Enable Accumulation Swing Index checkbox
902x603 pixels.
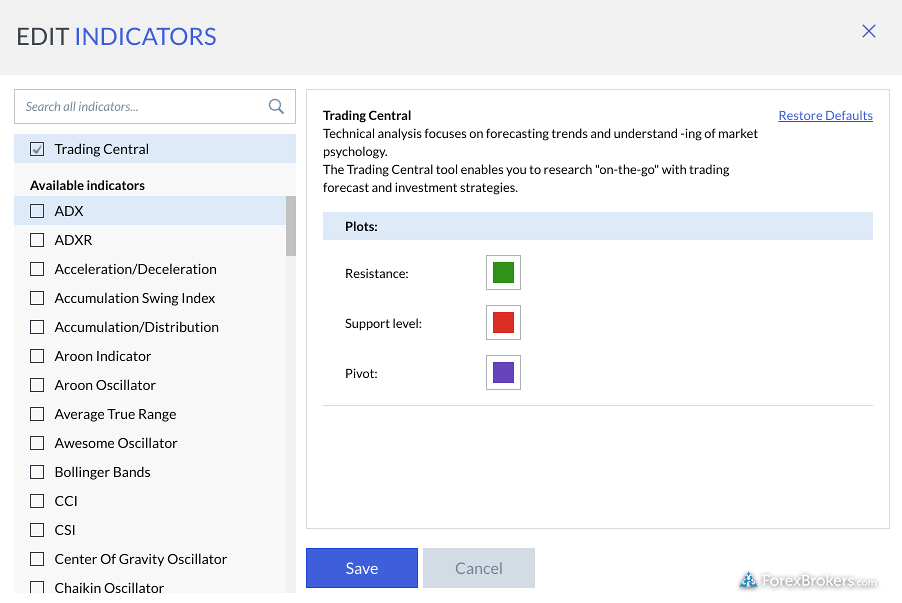tap(37, 298)
